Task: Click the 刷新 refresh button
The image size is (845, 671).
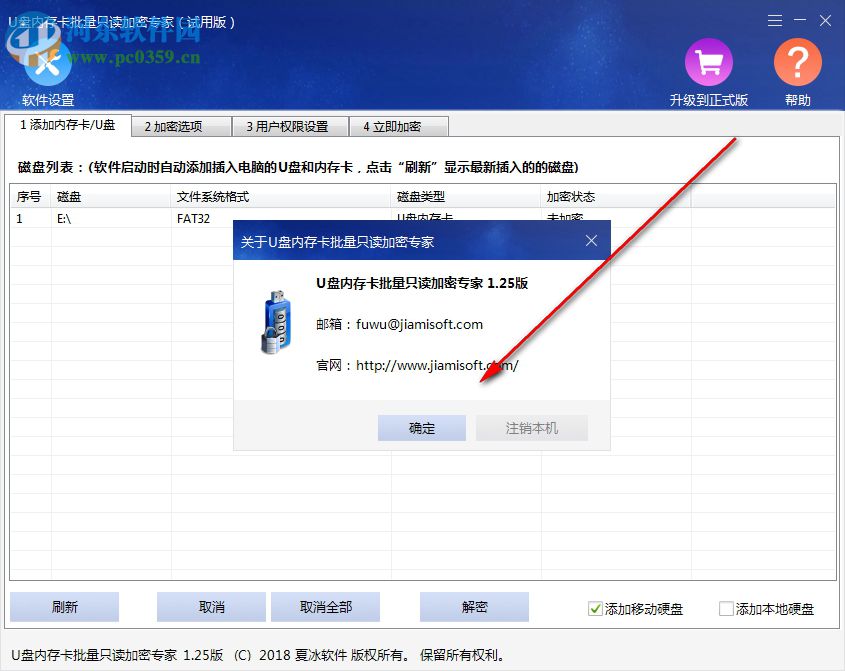Action: [64, 607]
